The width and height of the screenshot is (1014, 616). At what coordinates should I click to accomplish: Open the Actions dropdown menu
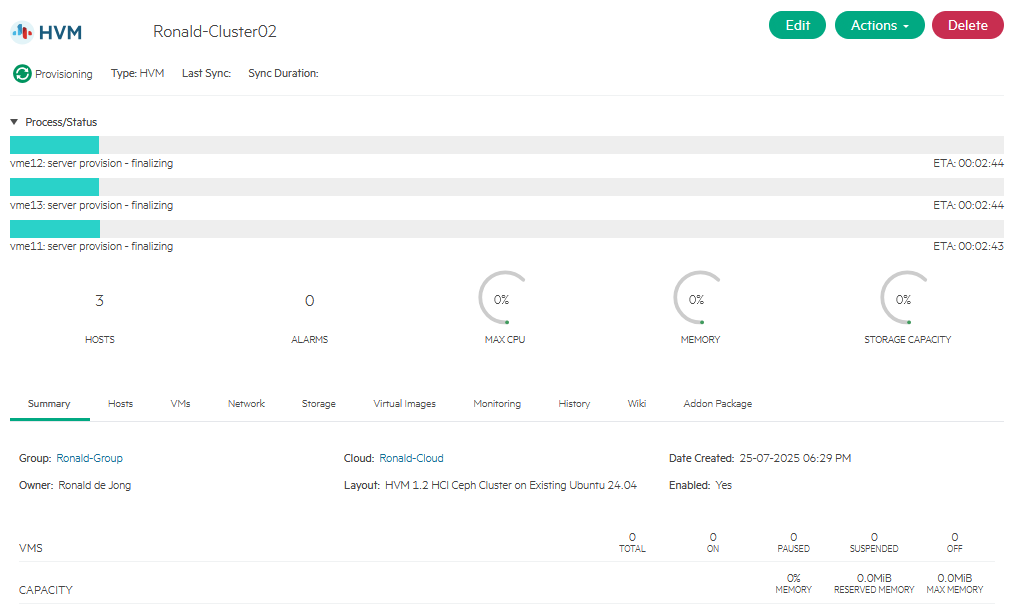pos(879,26)
